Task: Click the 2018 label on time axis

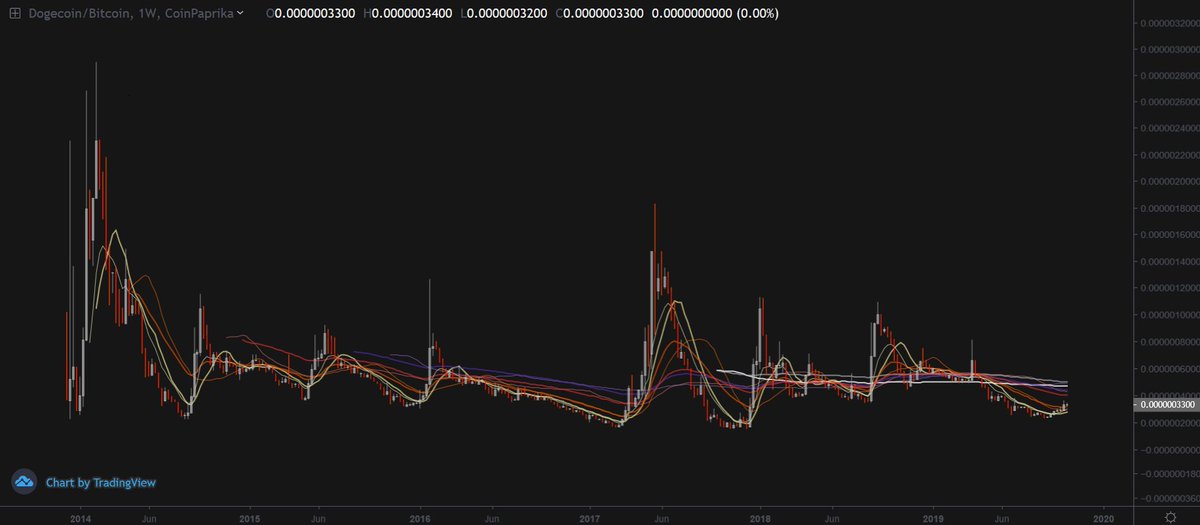Action: coord(760,519)
